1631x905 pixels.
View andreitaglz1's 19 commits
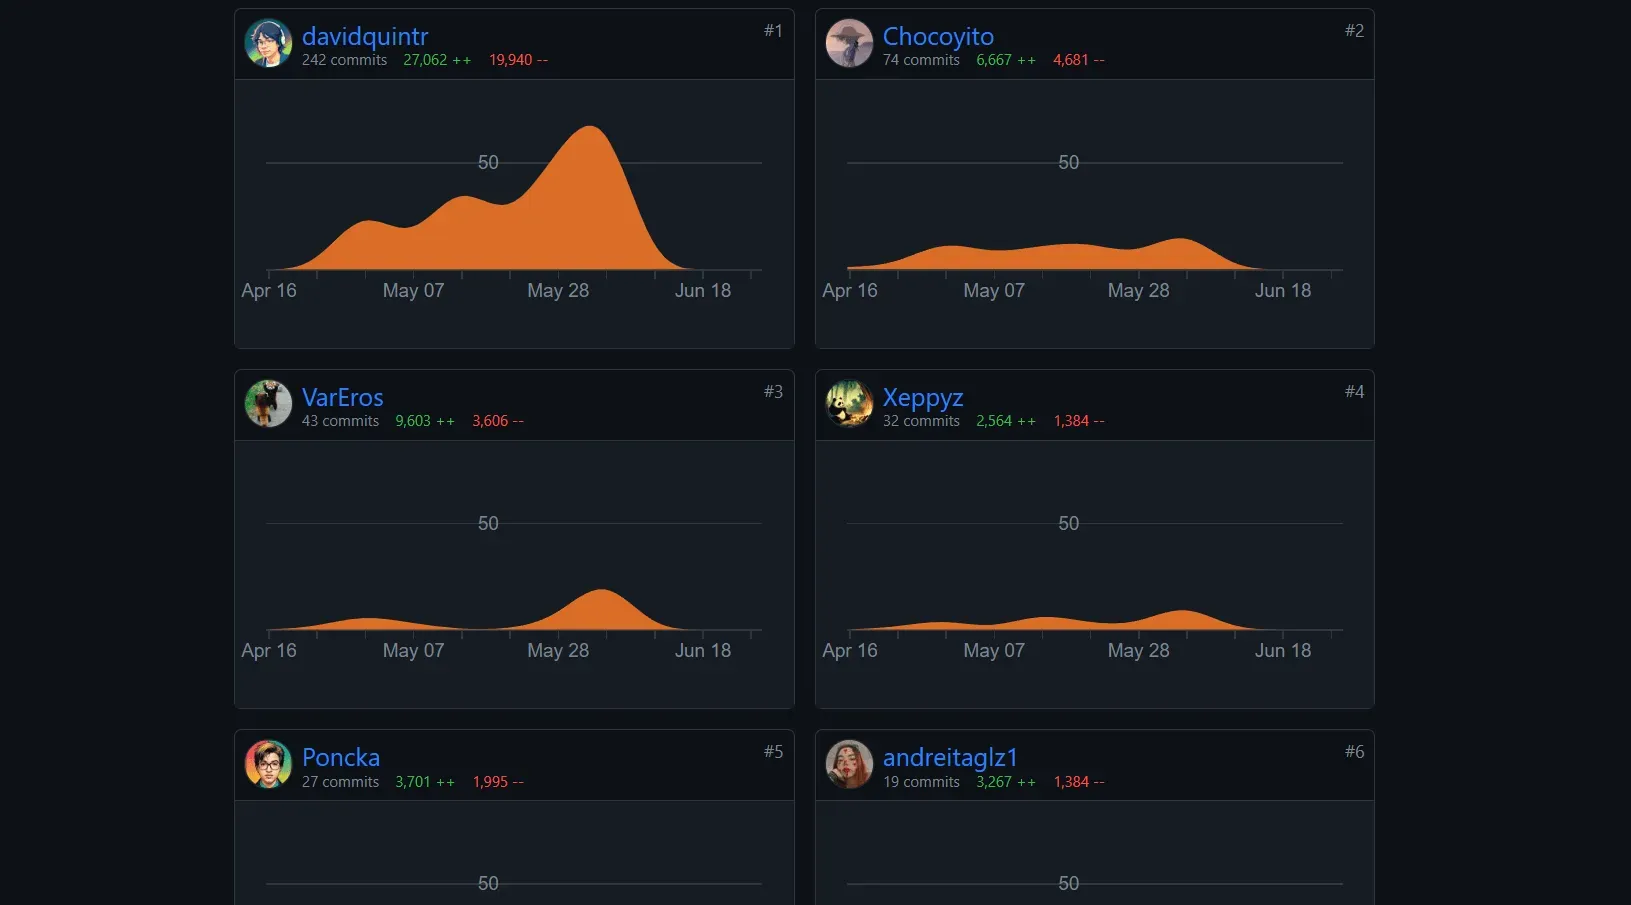click(921, 782)
